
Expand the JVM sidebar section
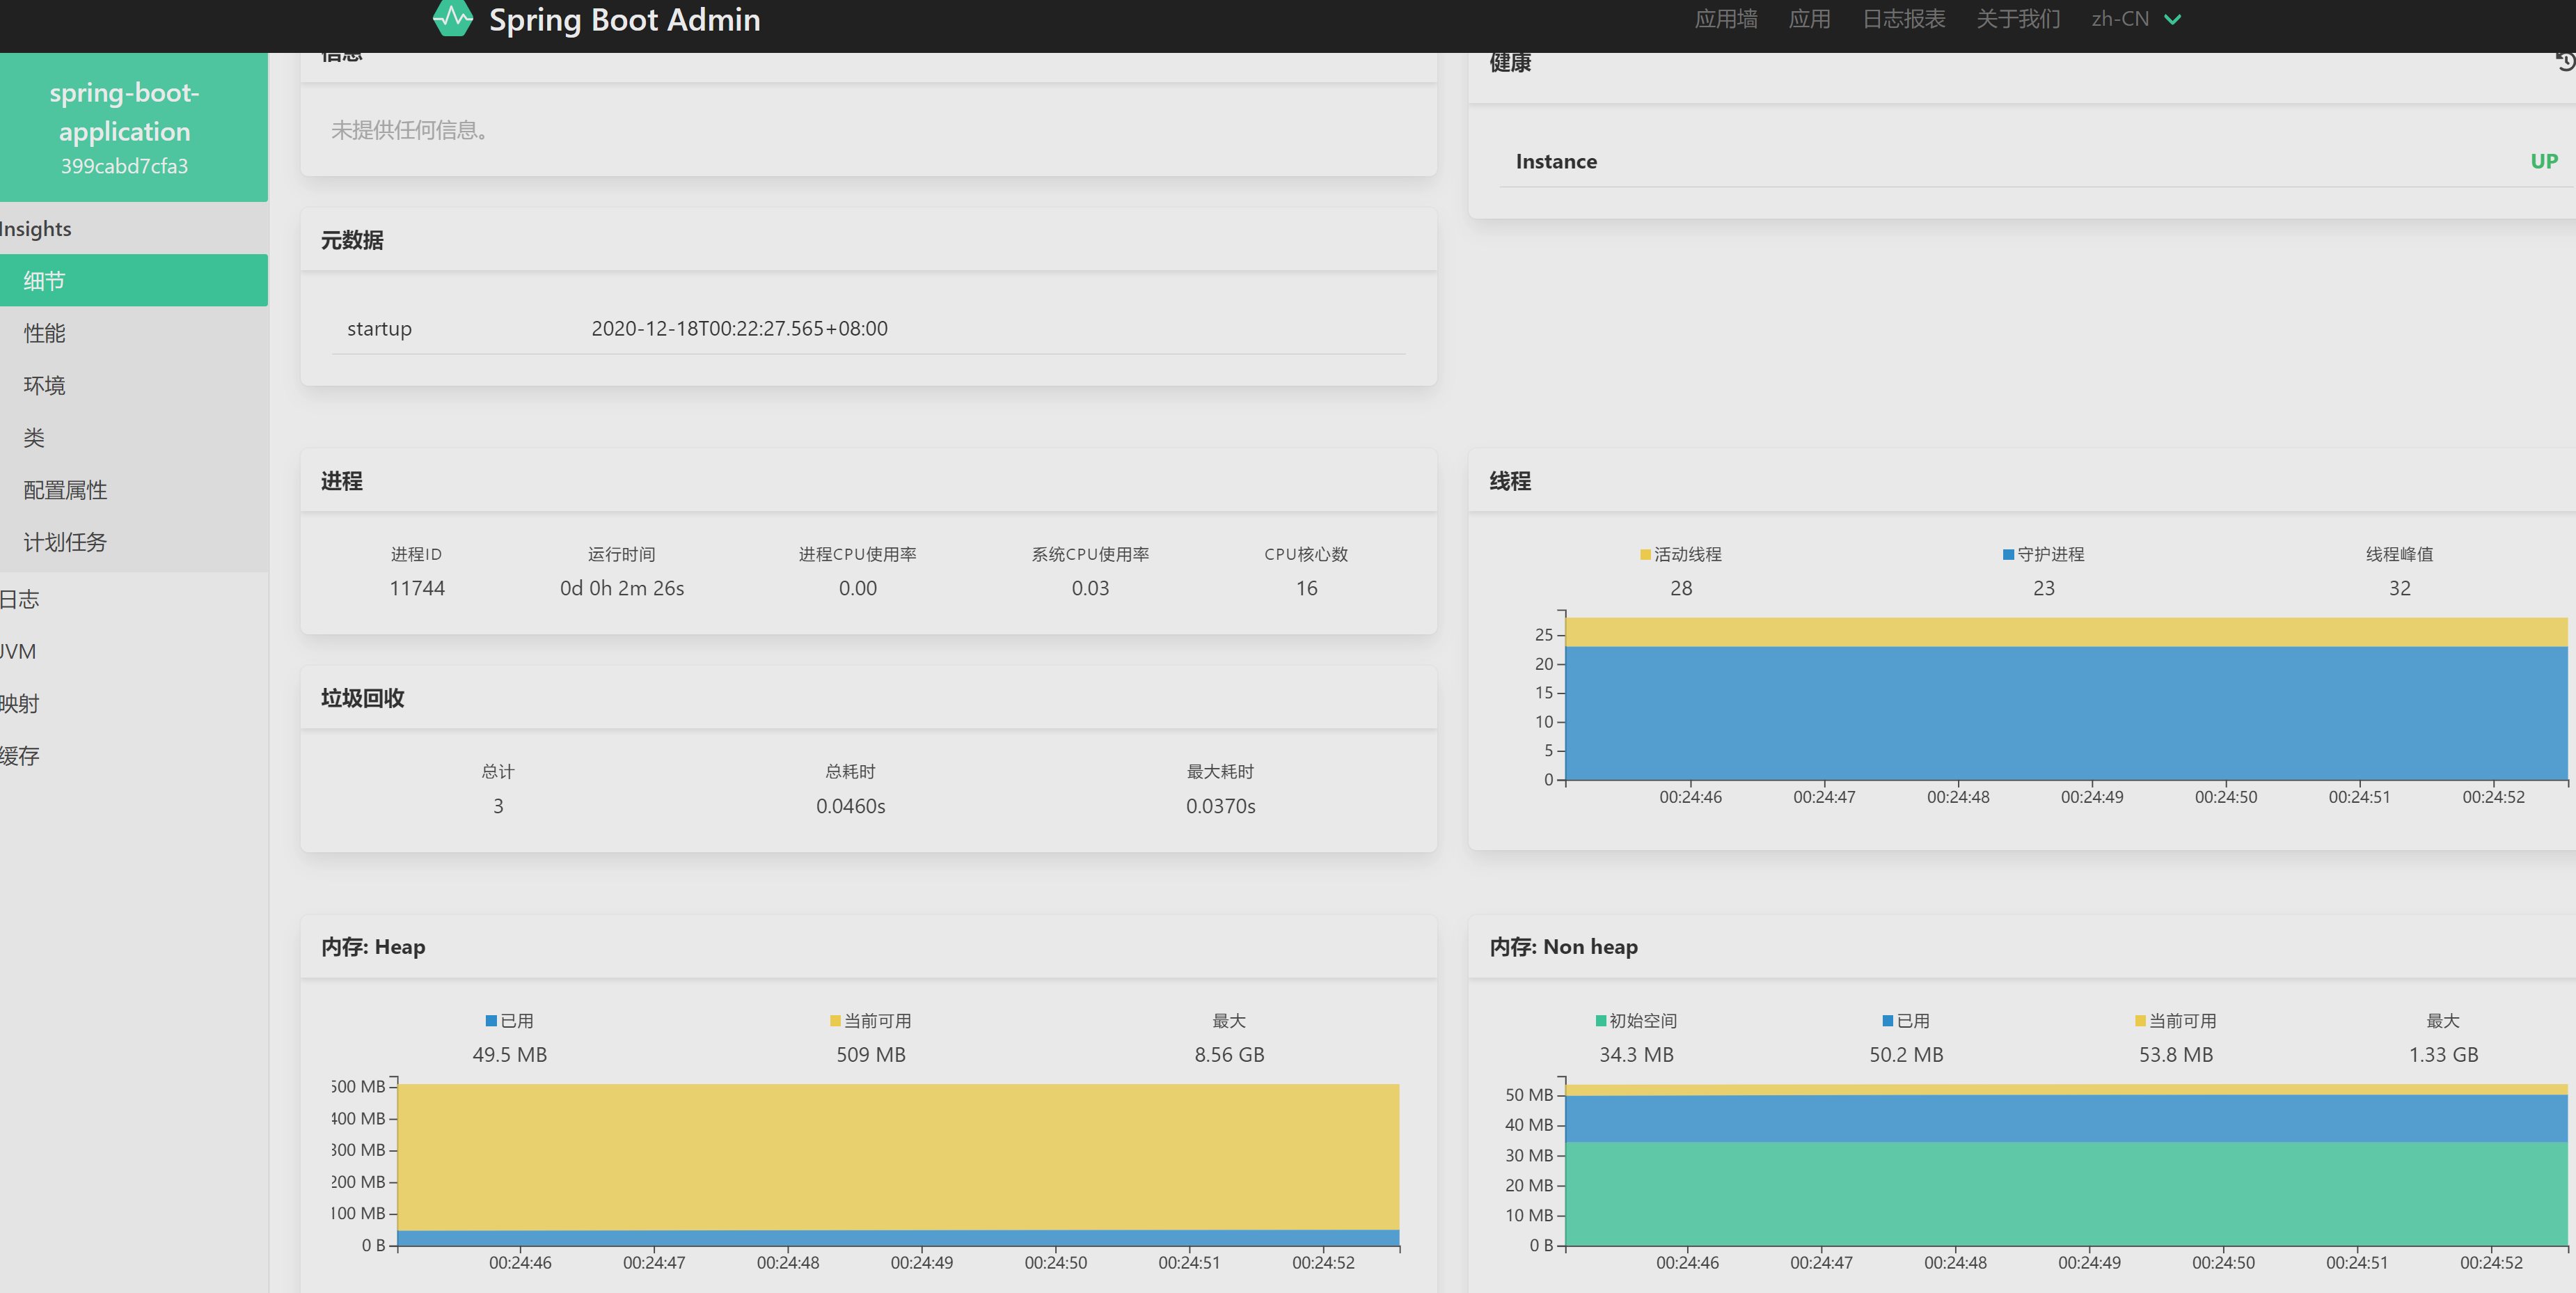(x=18, y=652)
